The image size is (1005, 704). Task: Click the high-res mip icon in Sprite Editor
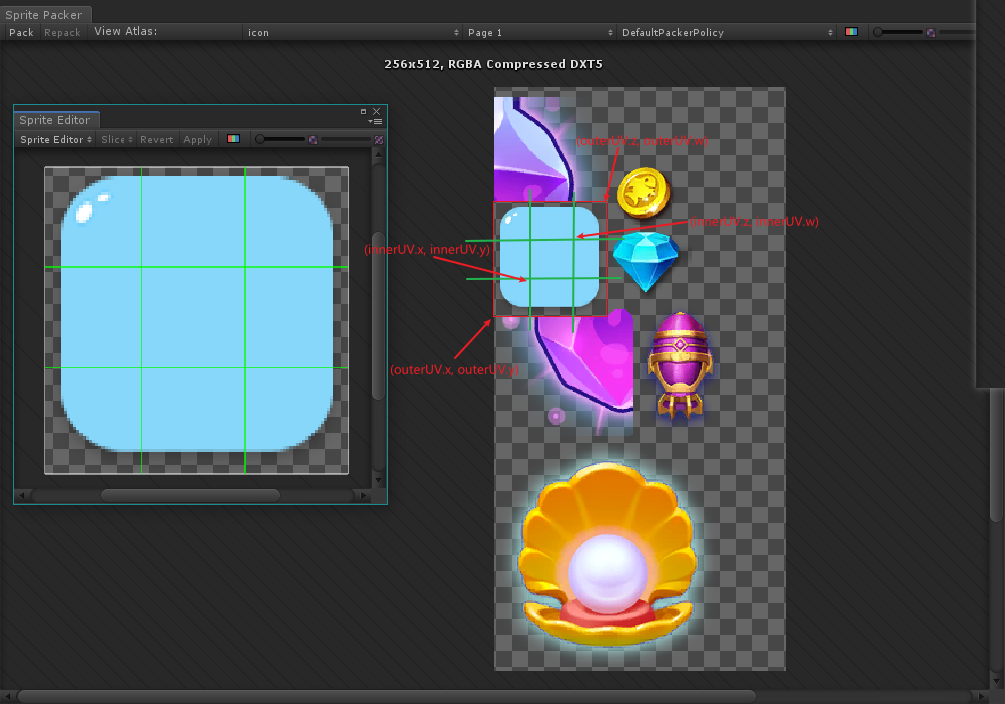[x=379, y=140]
